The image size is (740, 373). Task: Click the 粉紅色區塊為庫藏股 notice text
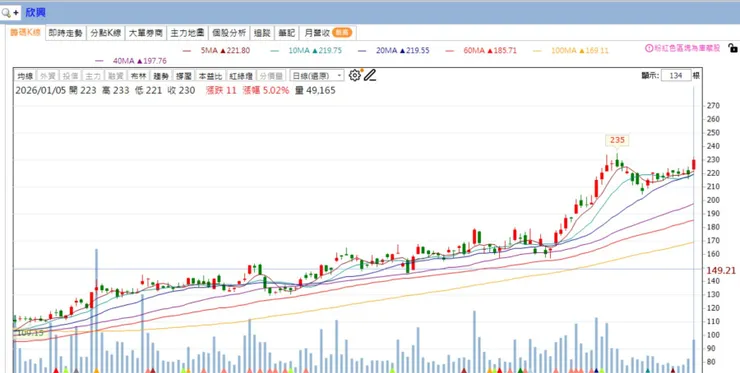click(687, 48)
